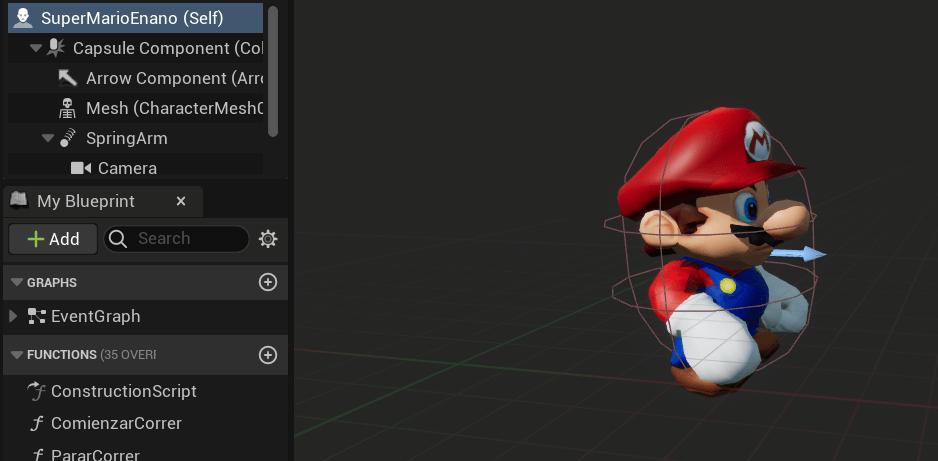Click the ConstructionScript function icon

[37, 392]
